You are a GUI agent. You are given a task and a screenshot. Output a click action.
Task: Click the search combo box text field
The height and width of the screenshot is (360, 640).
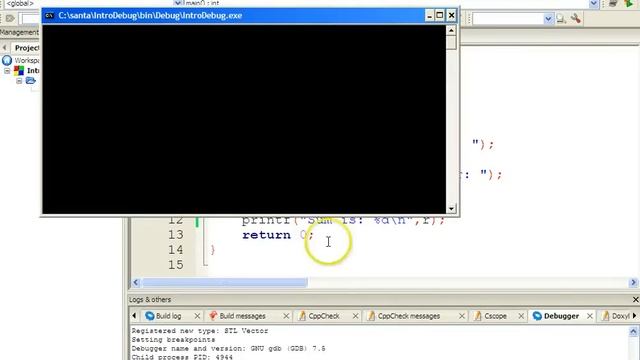[x=508, y=18]
